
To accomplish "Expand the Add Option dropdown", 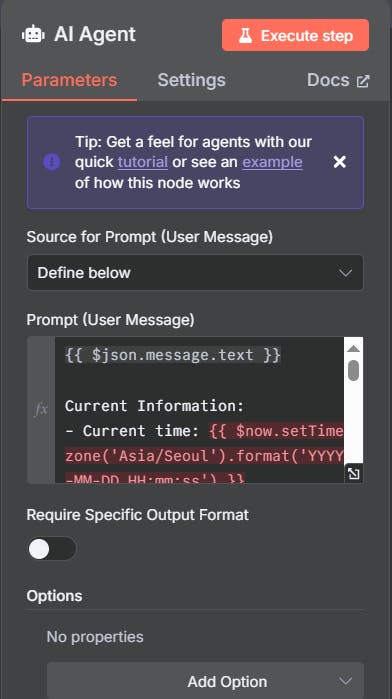I will (x=205, y=680).
